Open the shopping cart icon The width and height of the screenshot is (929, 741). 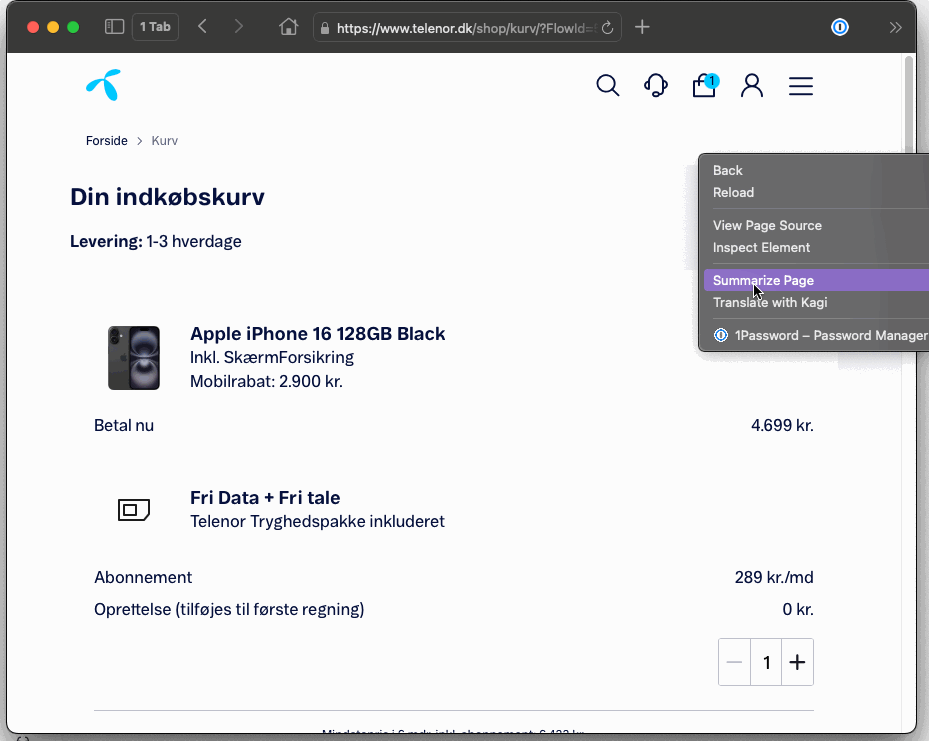704,86
